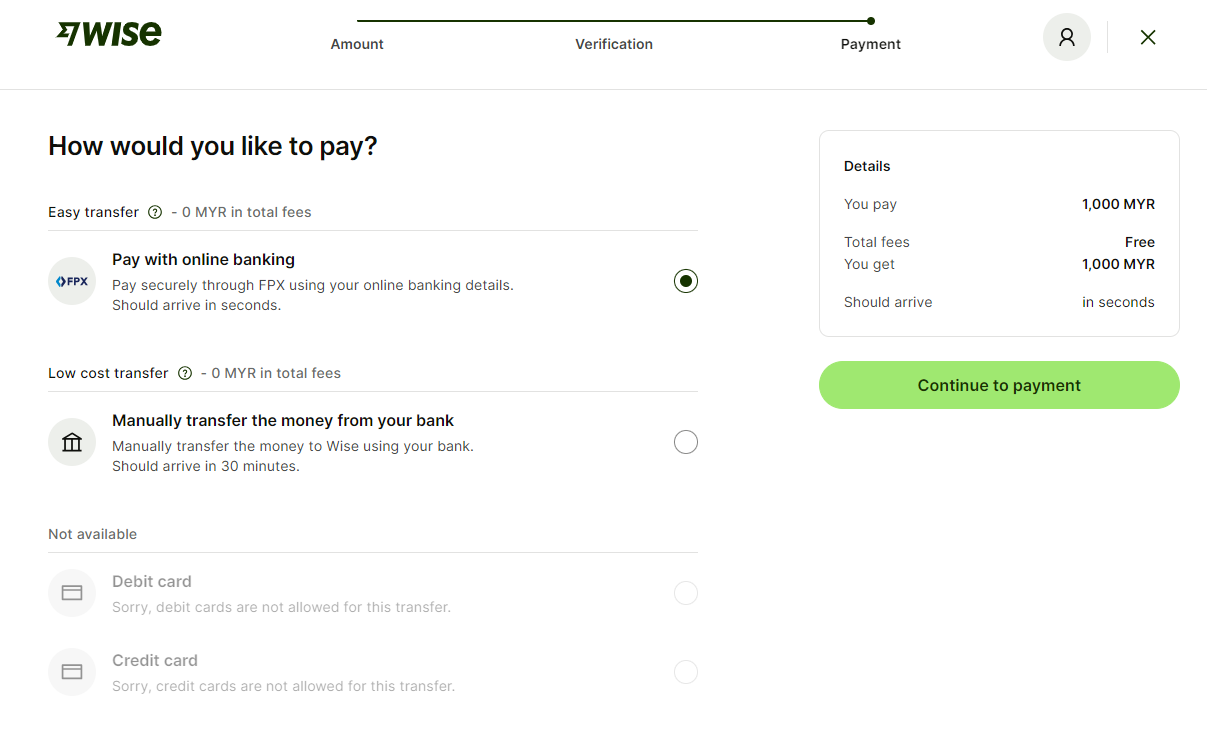This screenshot has height=740, width=1207.
Task: Open help icon beside Easy transfer
Action: click(155, 212)
